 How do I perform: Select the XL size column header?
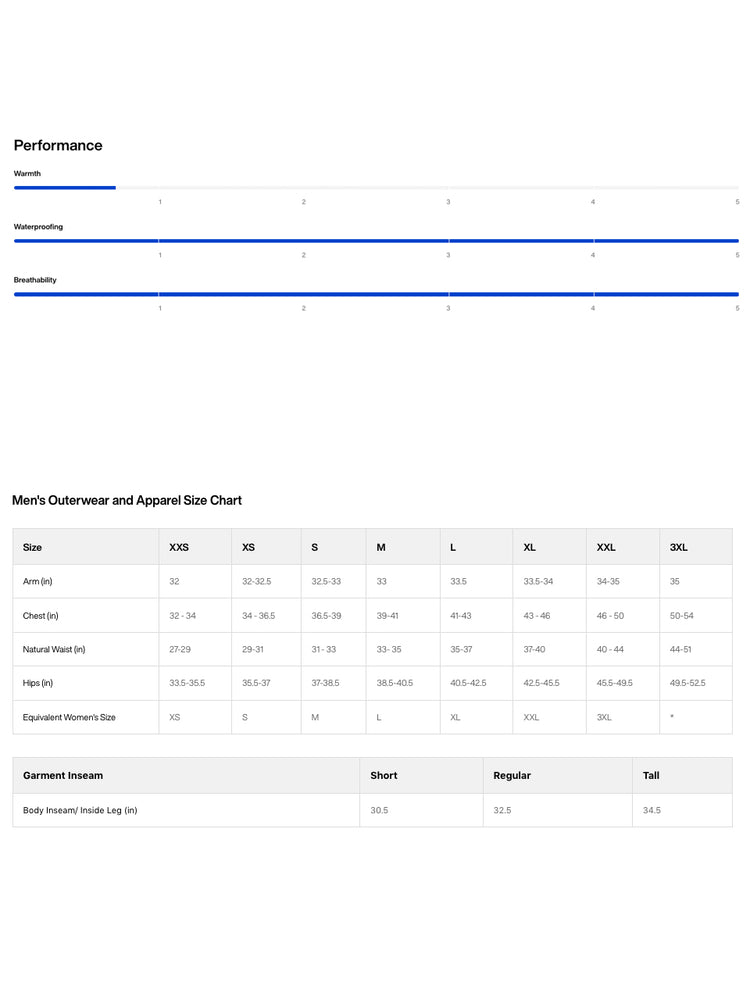coord(550,547)
